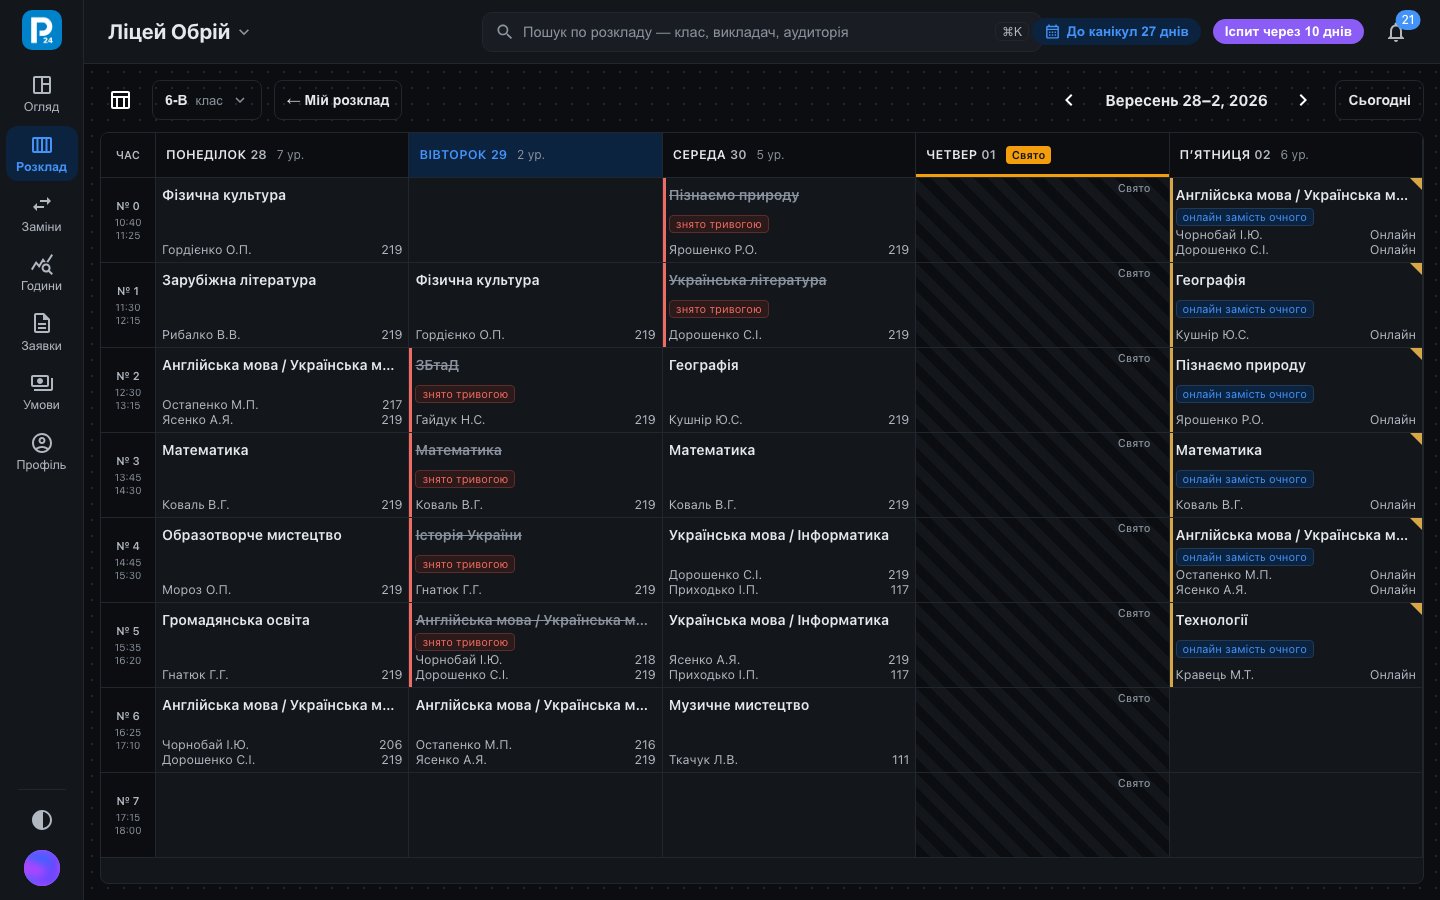Image resolution: width=1440 pixels, height=900 pixels.
Task: Toggle the dark/light theme icon
Action: [42, 820]
